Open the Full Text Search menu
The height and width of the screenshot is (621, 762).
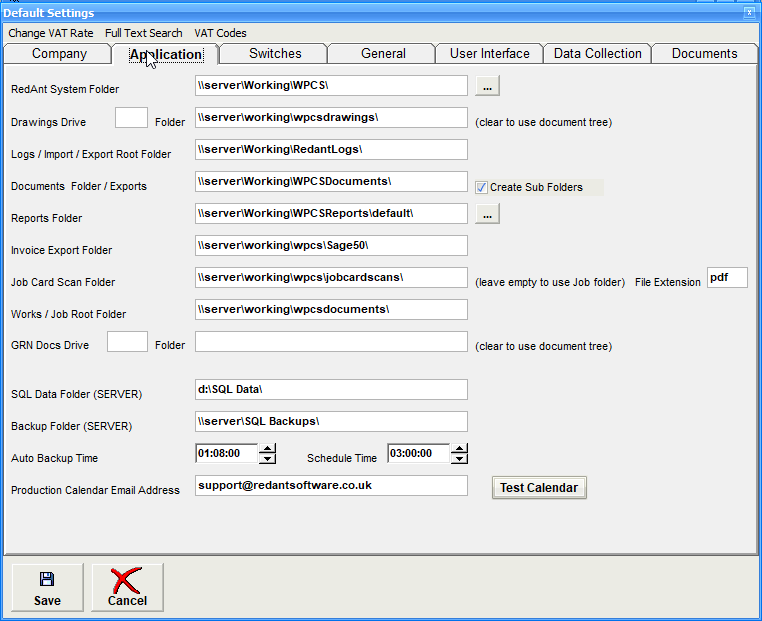click(144, 33)
